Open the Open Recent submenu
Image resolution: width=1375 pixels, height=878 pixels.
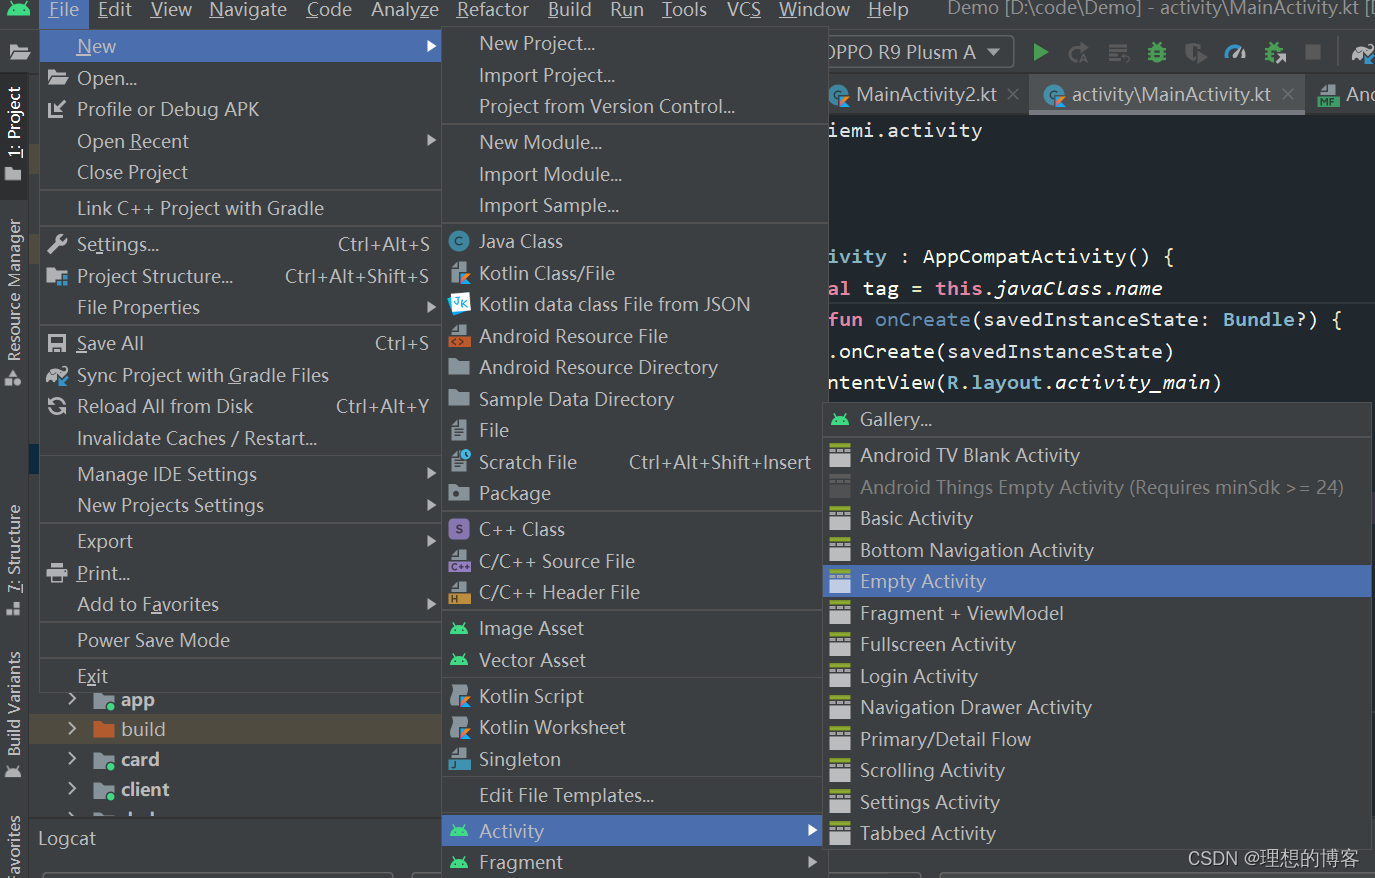pyautogui.click(x=240, y=141)
